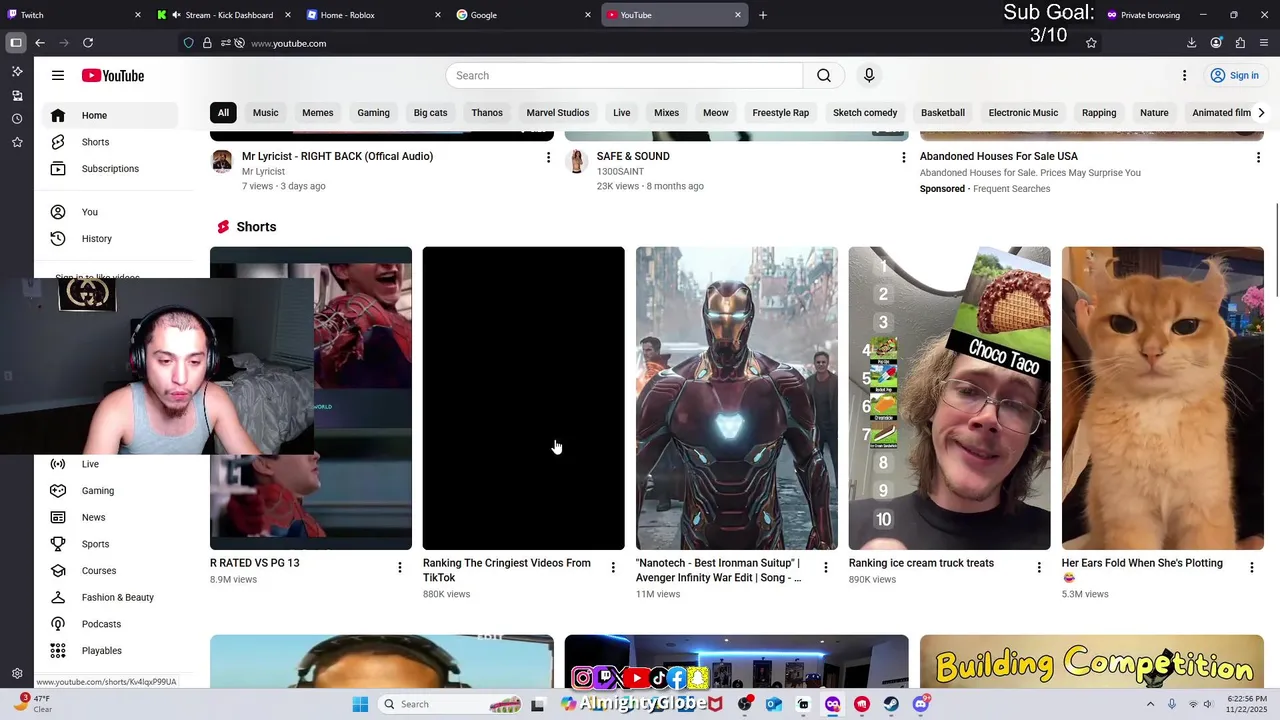Open Steam from the taskbar
1280x720 pixels.
[x=891, y=704]
